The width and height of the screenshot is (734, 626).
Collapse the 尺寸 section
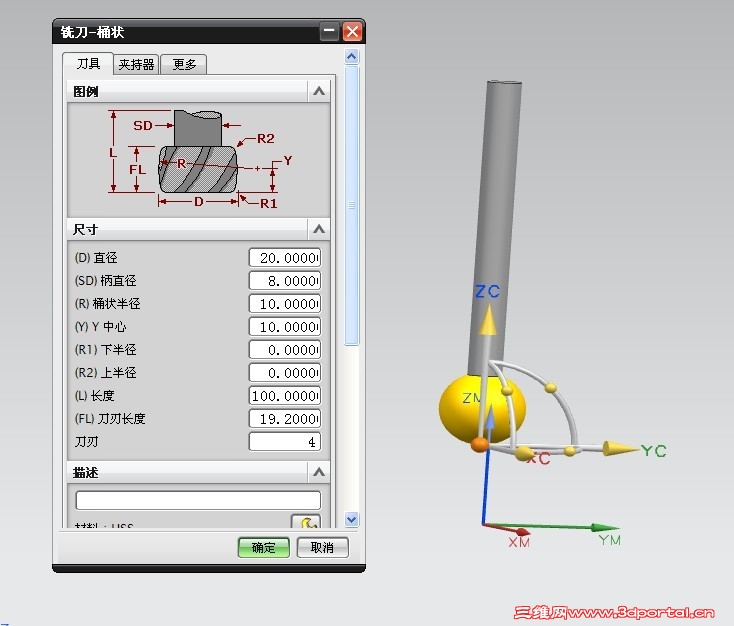(319, 229)
